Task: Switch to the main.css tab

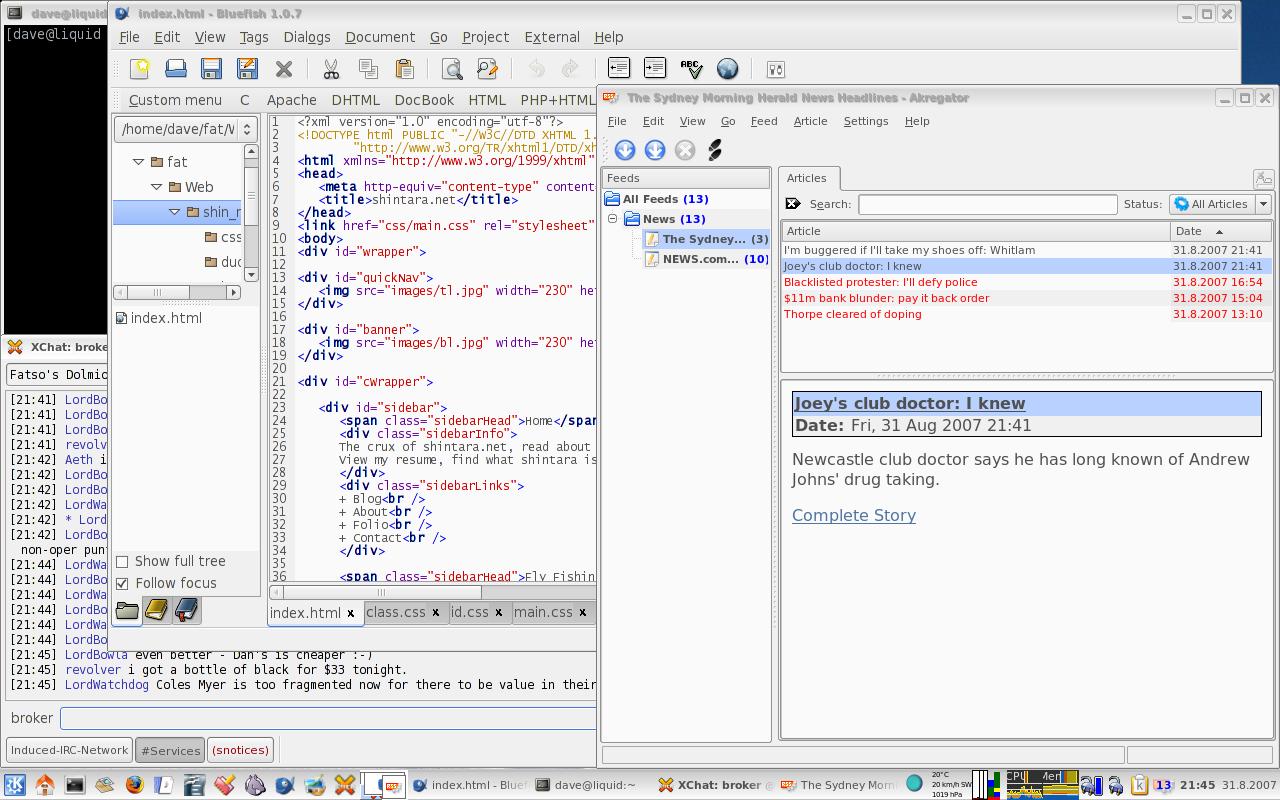Action: 543,612
